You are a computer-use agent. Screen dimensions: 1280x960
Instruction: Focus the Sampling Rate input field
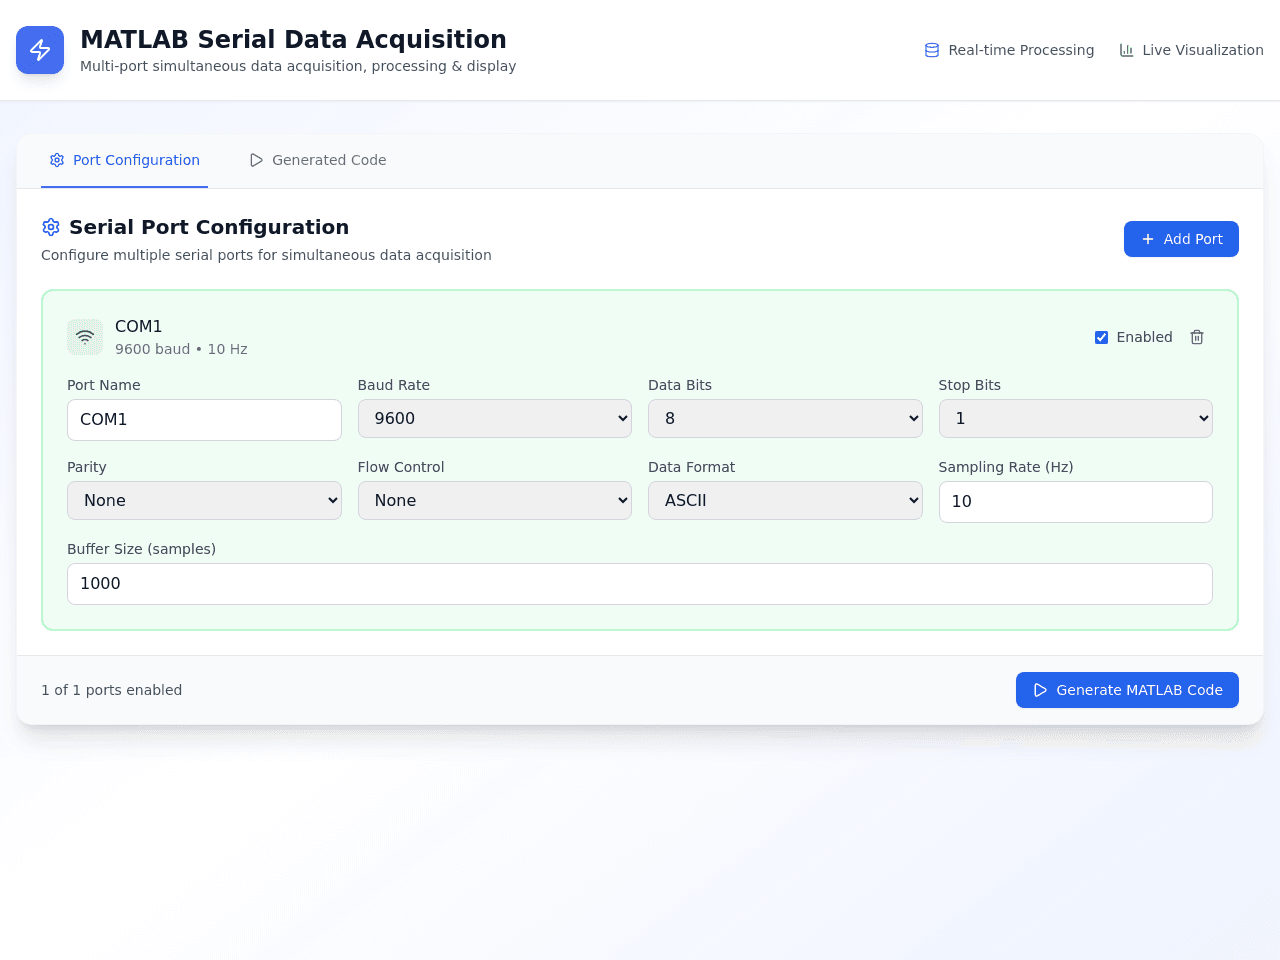(x=1076, y=502)
